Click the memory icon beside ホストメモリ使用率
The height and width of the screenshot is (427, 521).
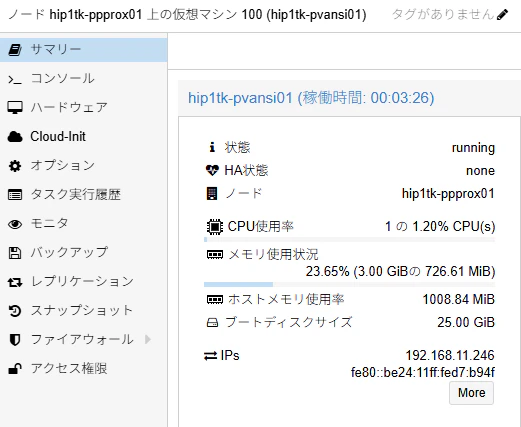coord(215,299)
